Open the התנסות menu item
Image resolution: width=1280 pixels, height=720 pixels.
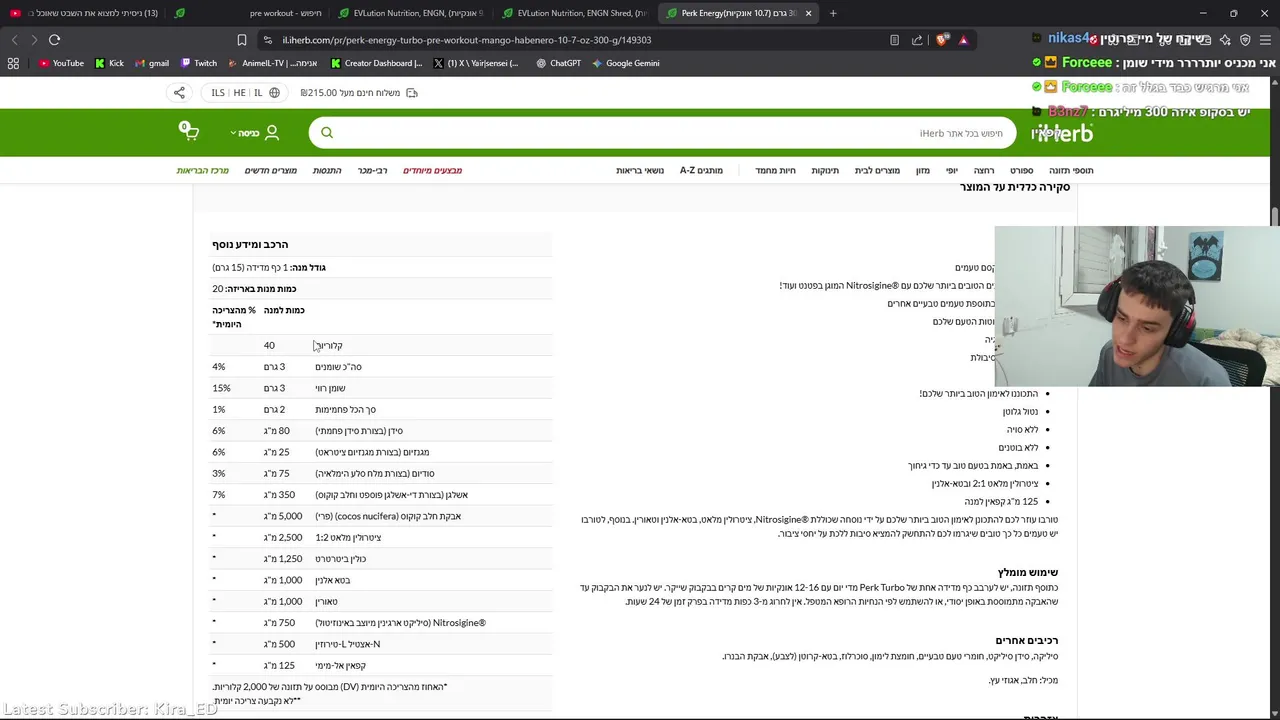point(327,171)
